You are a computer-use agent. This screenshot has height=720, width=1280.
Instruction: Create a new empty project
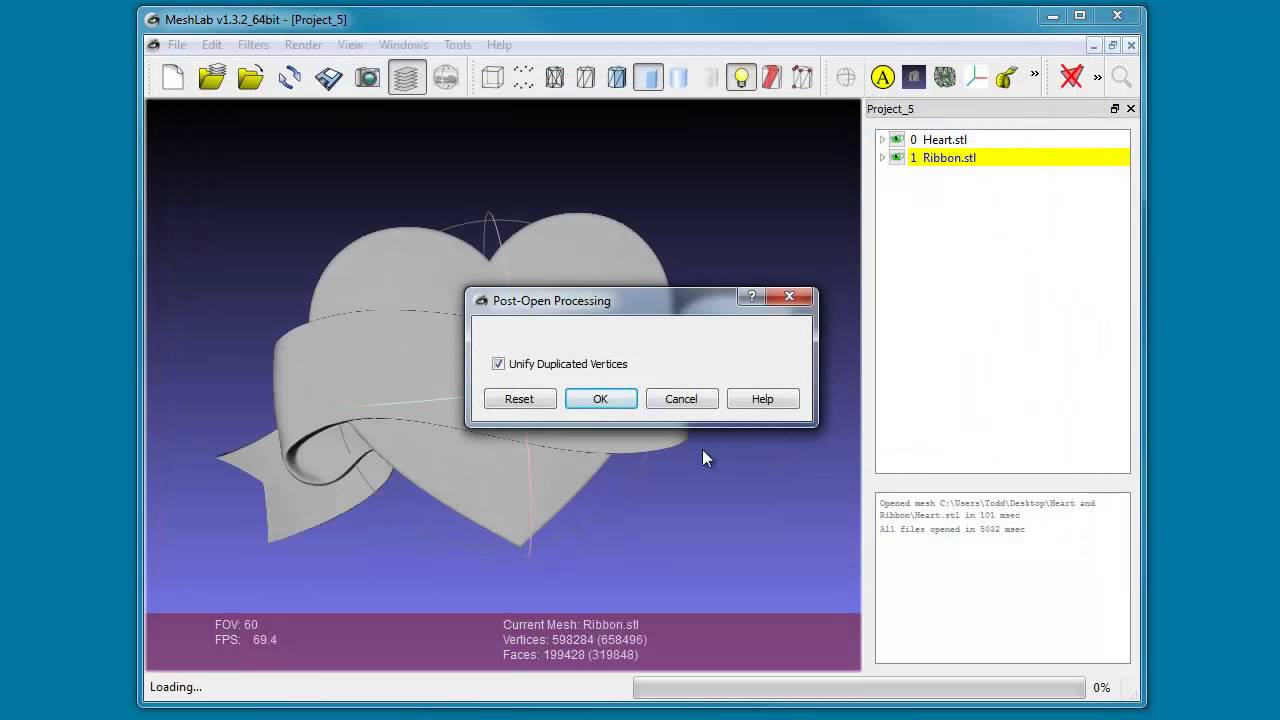tap(173, 77)
